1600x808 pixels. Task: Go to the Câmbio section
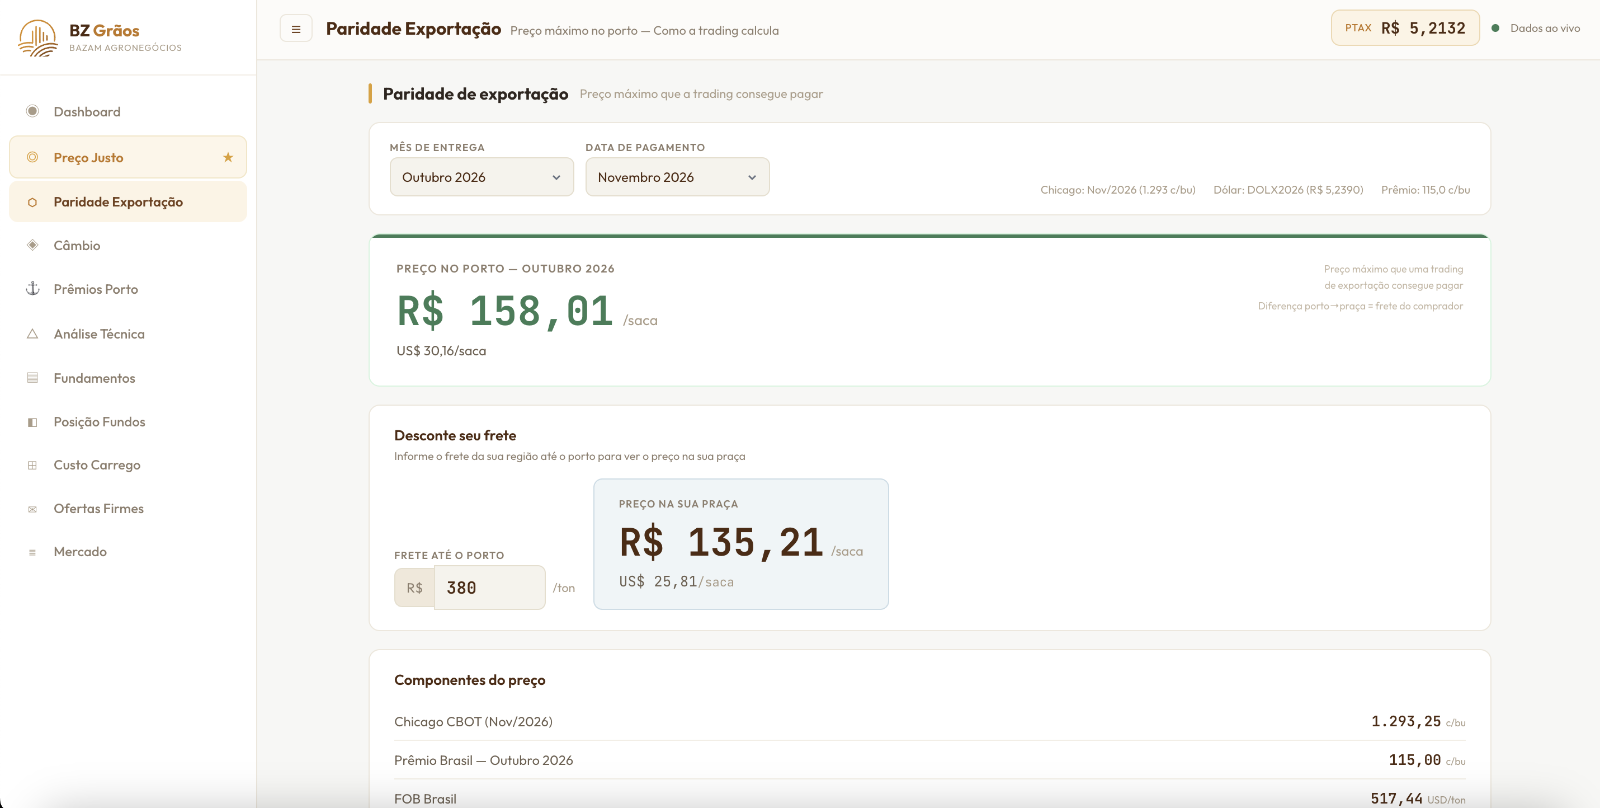click(128, 245)
